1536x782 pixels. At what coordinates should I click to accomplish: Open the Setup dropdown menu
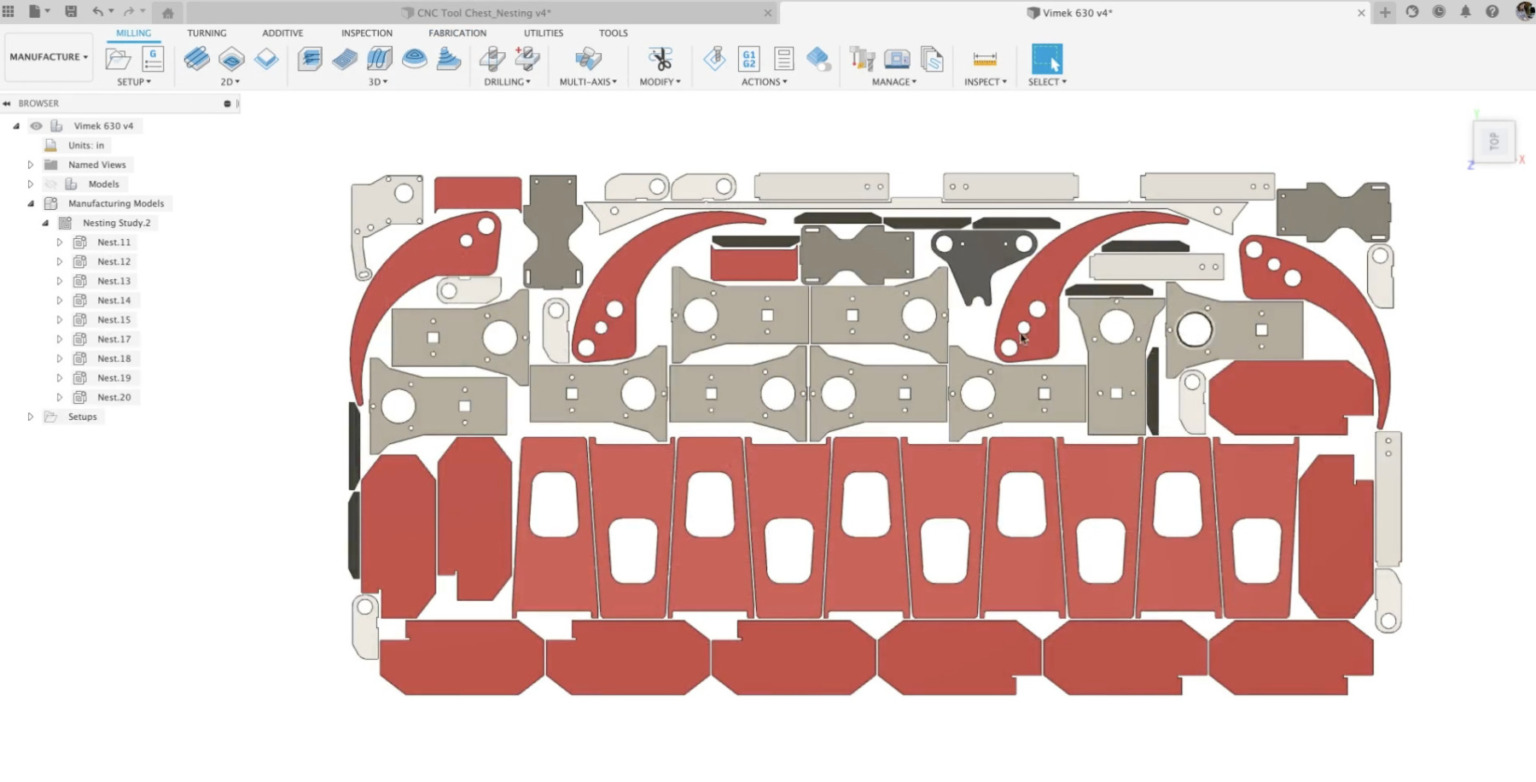click(133, 82)
